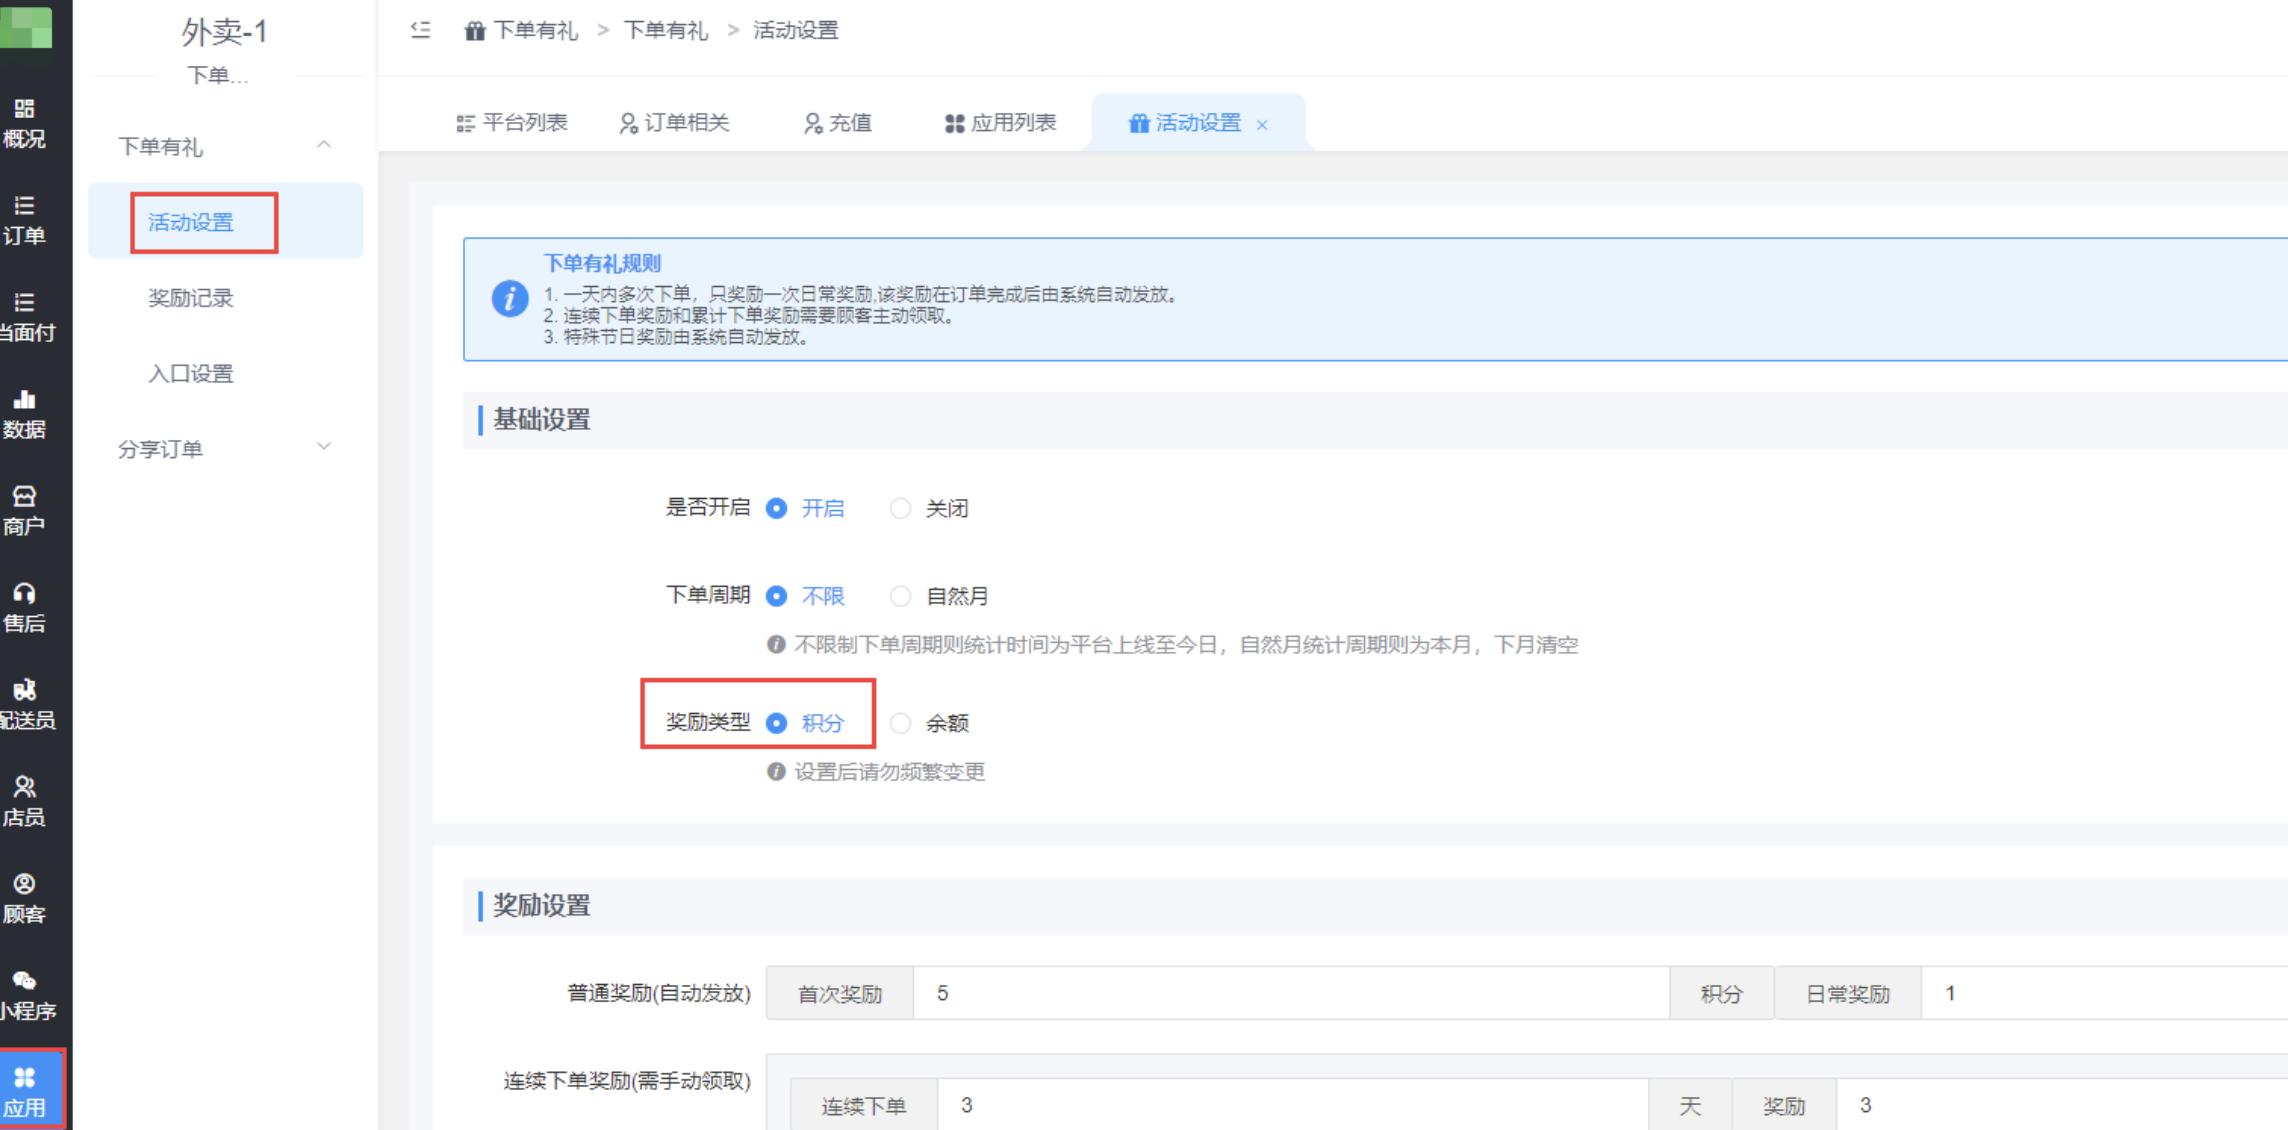Select the 关闭 radio button
Screen dimensions: 2288x1130
point(901,508)
